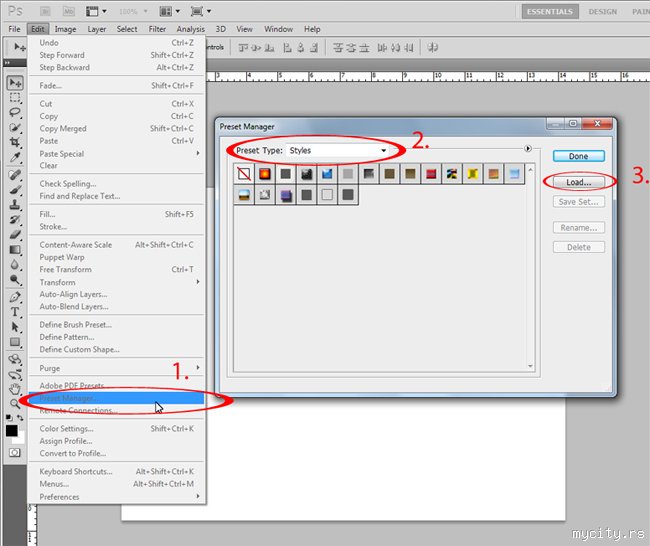This screenshot has width=650, height=546.
Task: Select the Path Selection tool
Action: point(15,327)
